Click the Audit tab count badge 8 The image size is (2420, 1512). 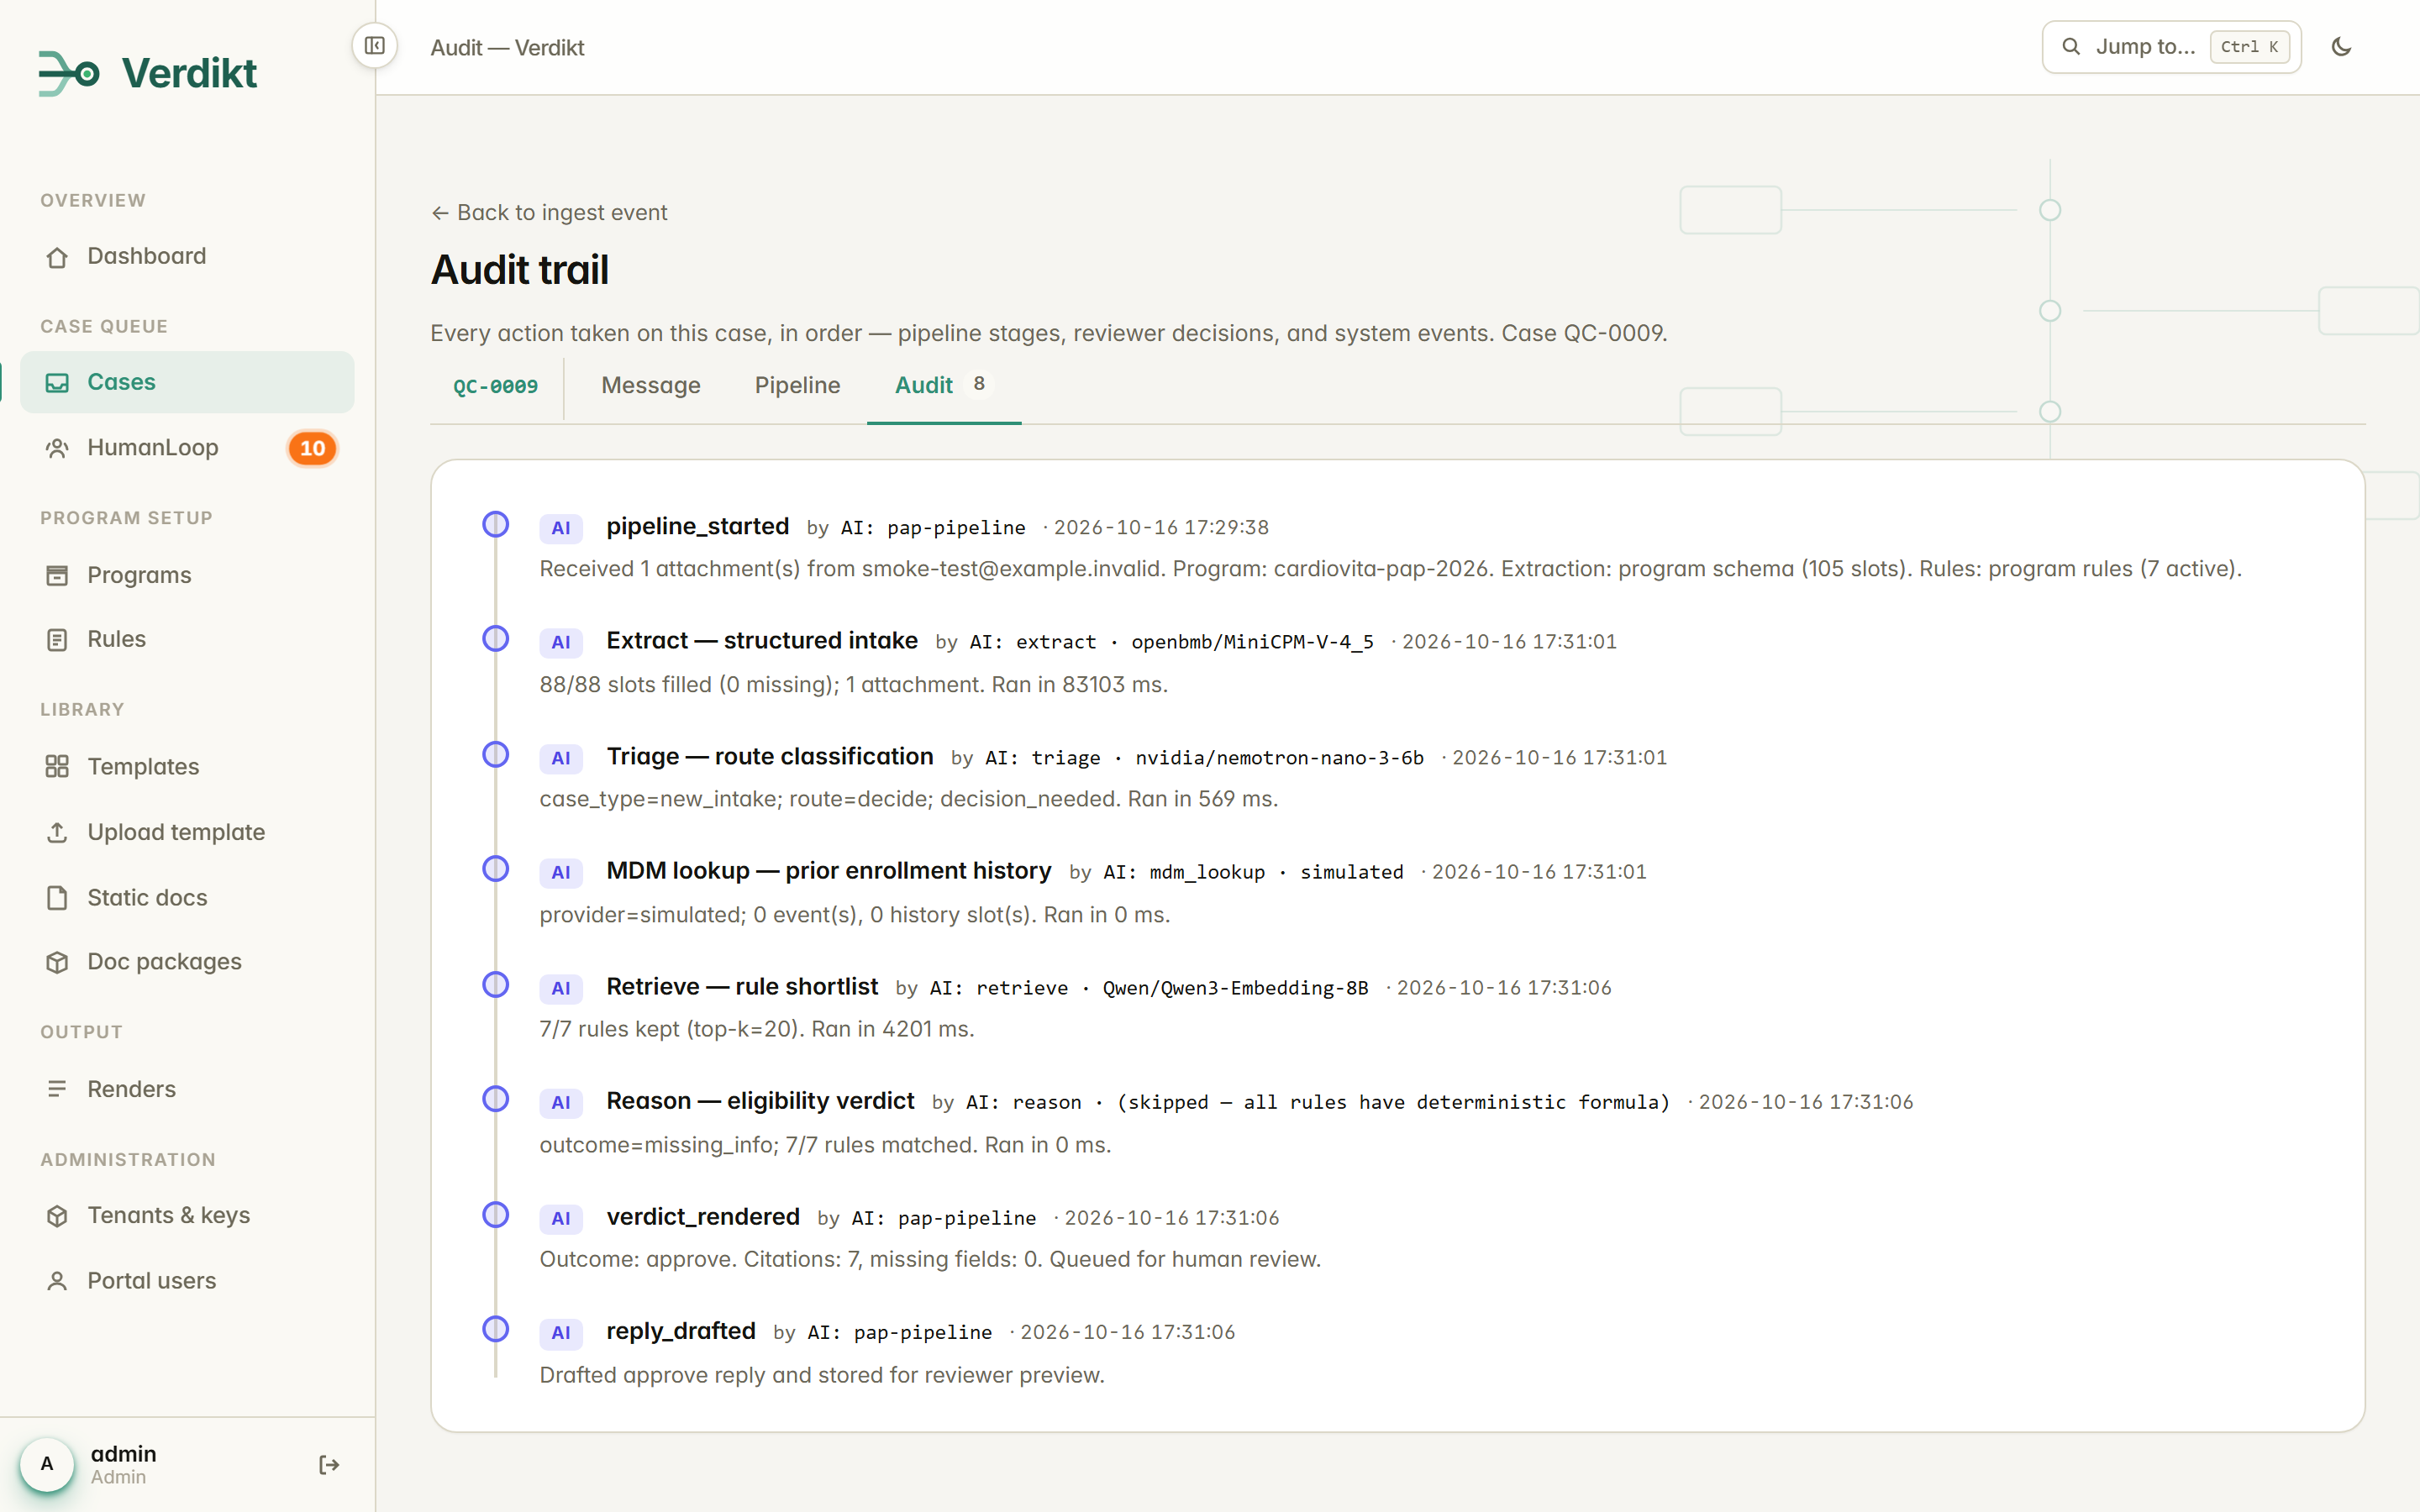979,384
